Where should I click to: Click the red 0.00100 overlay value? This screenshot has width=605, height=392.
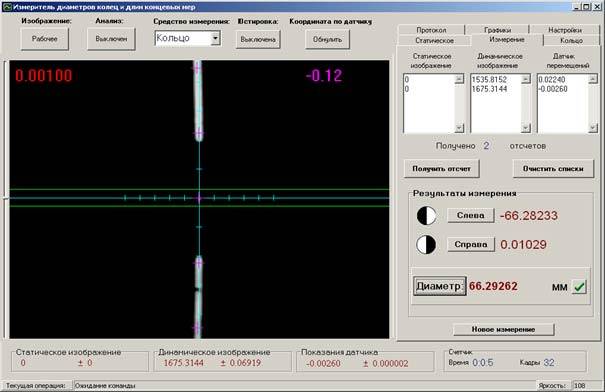click(x=44, y=76)
